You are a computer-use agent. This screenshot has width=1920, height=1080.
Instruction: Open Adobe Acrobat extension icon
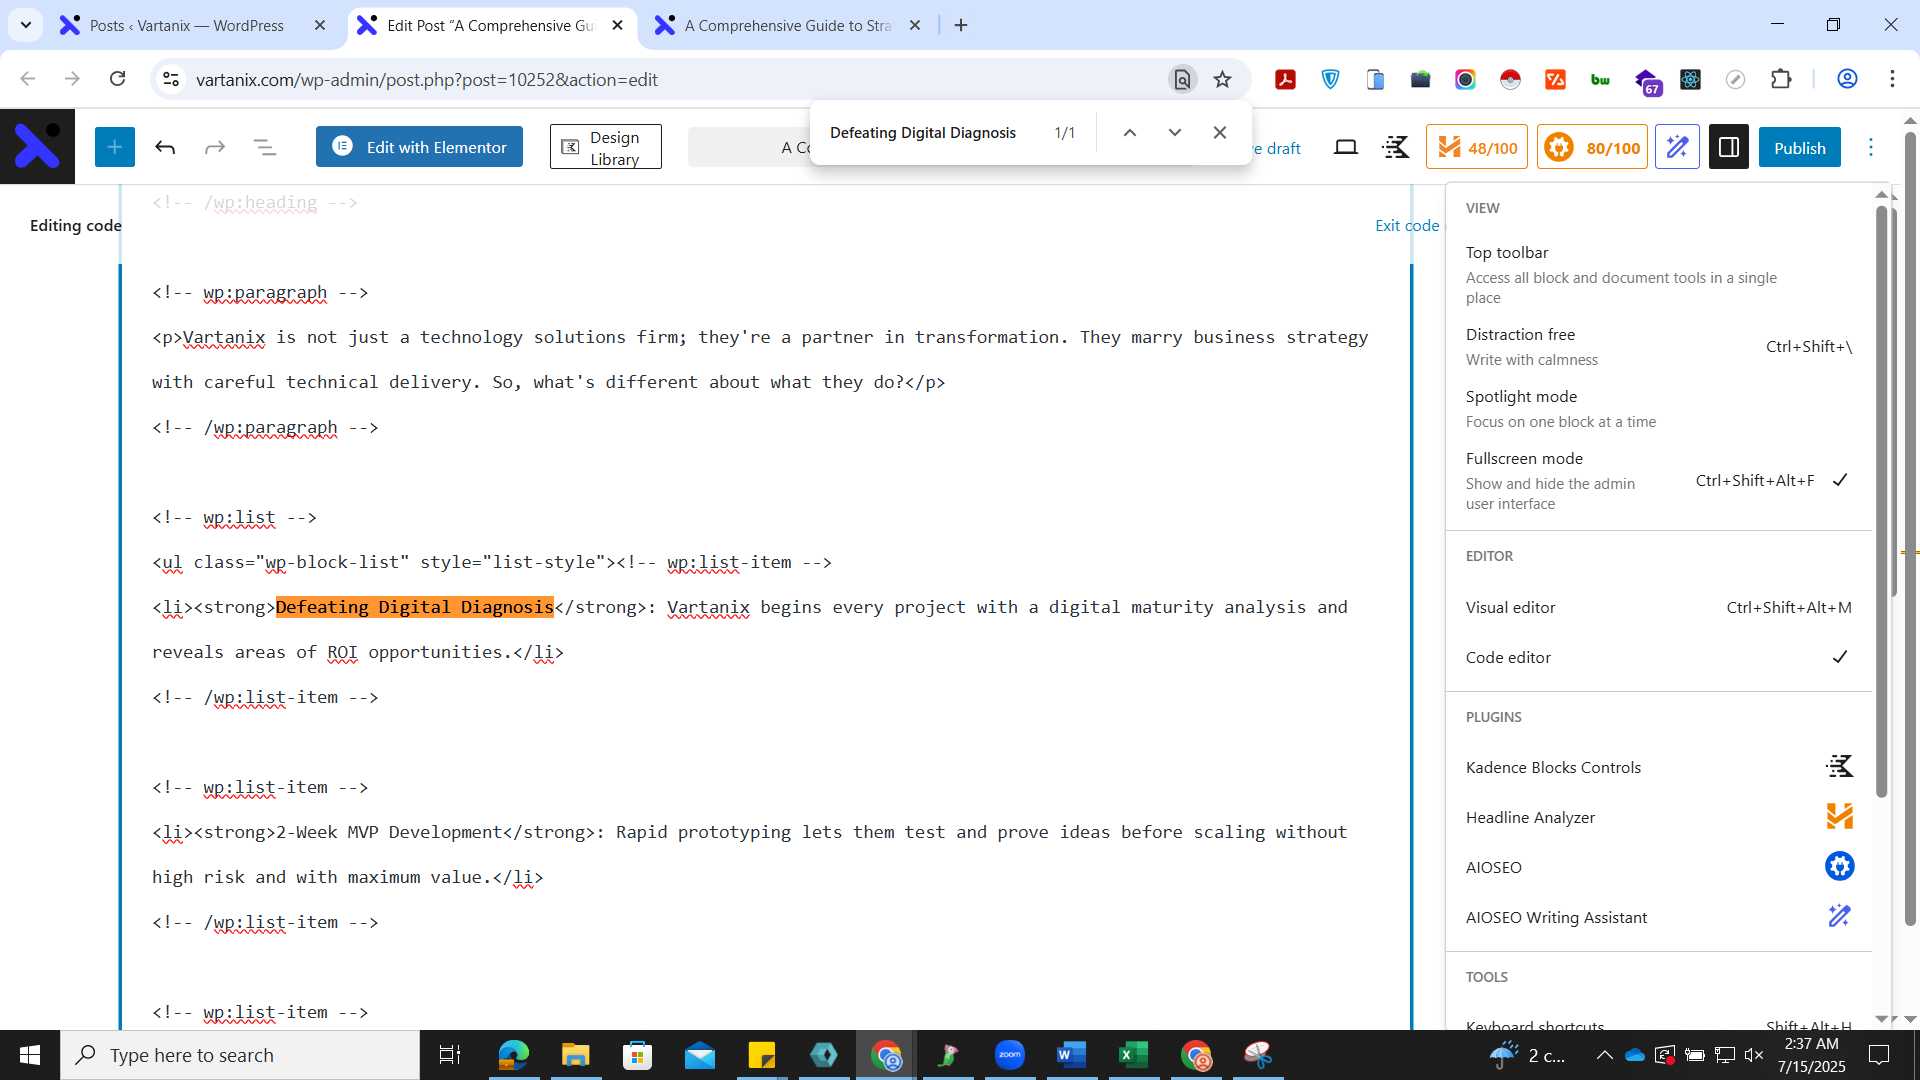[1285, 79]
